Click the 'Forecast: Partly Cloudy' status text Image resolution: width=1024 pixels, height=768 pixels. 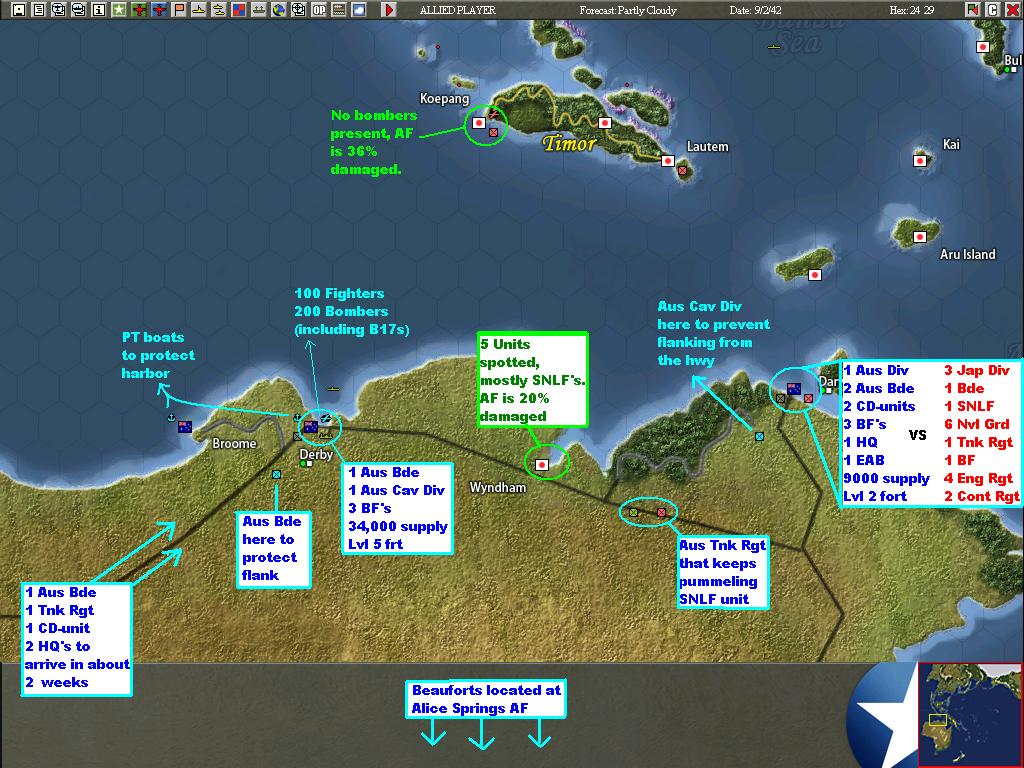[628, 10]
